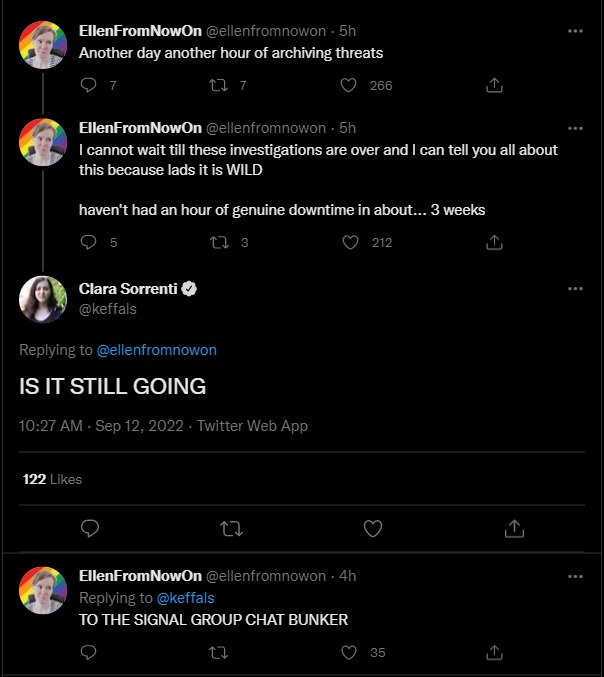The width and height of the screenshot is (604, 677).
Task: Like Clara Sorrenti's 'IS IT STILL GOING' tweet
Action: [x=373, y=527]
